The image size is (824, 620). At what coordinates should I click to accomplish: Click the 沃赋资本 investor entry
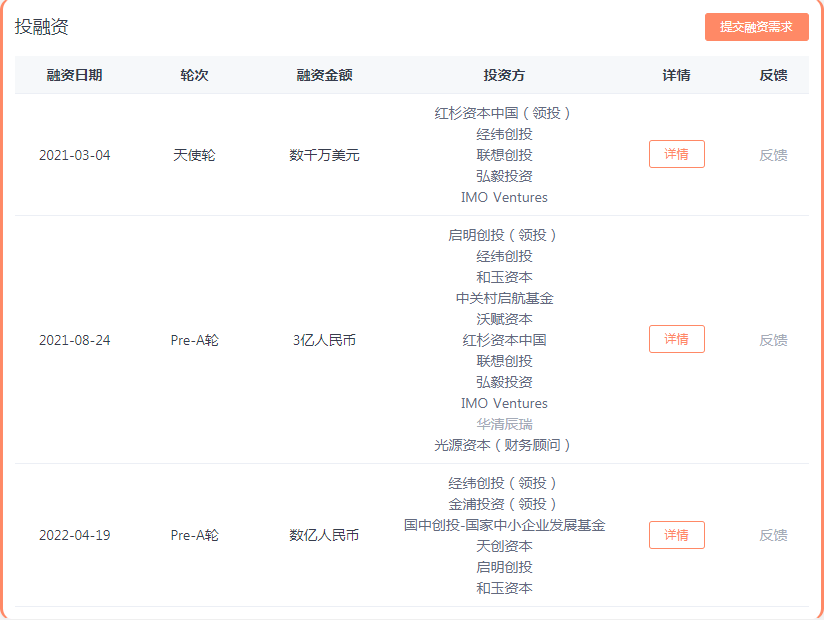point(504,319)
